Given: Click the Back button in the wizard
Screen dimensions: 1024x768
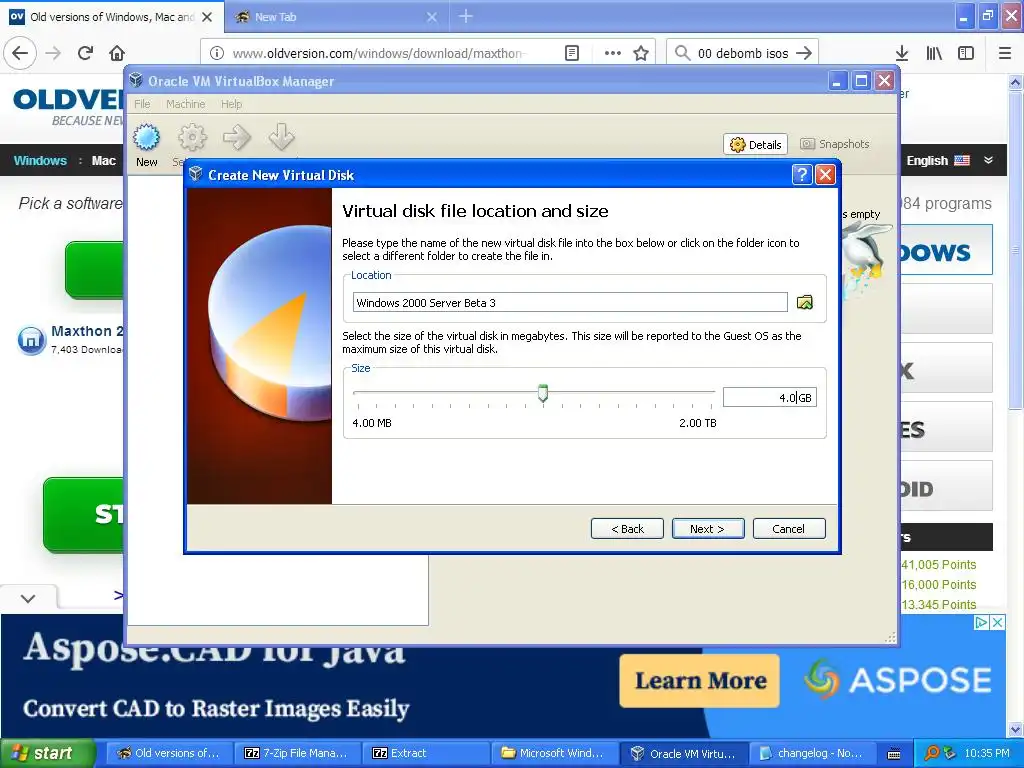Looking at the screenshot, I should 627,529.
